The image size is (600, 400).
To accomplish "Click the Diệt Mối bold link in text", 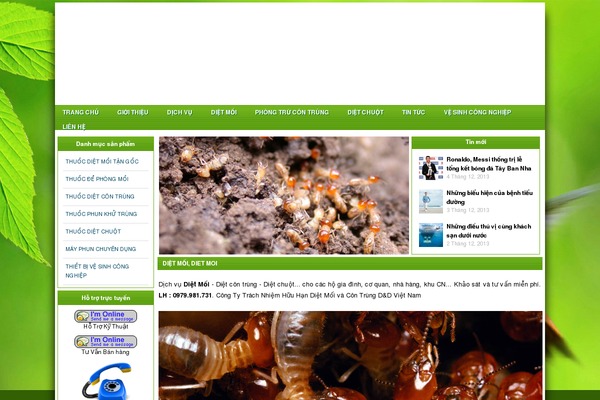I will [x=196, y=284].
